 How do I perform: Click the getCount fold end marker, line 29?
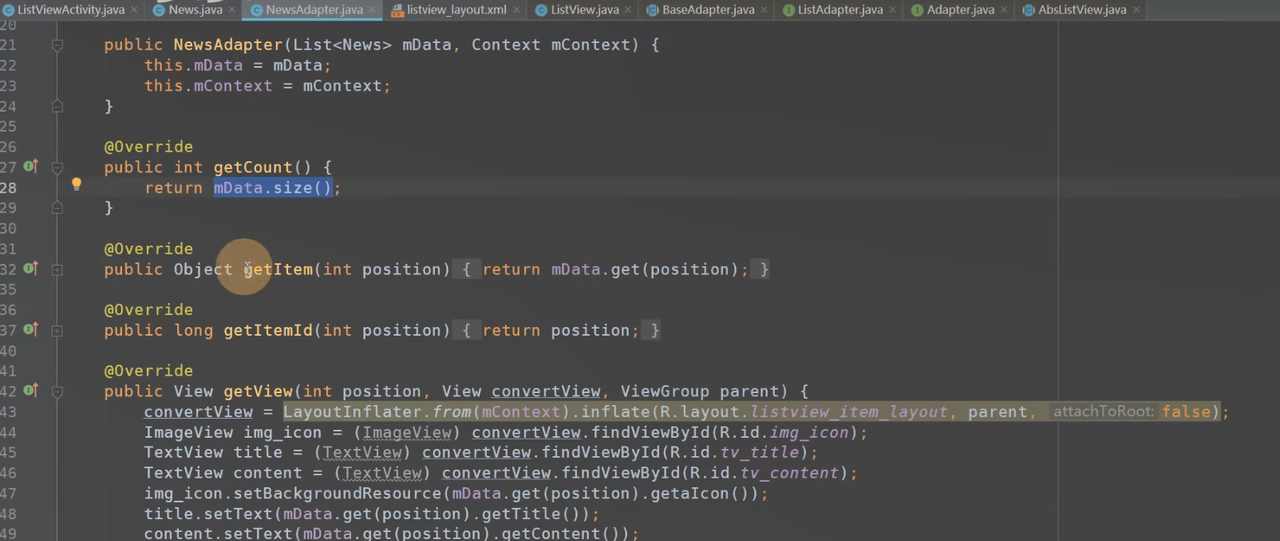(57, 208)
